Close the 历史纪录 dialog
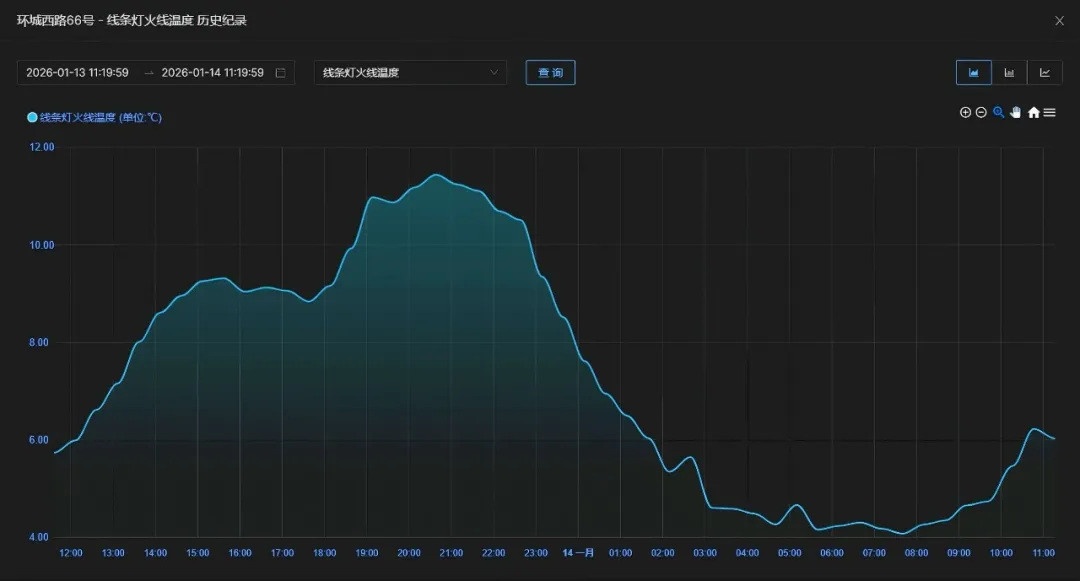1080x581 pixels. 1060,20
